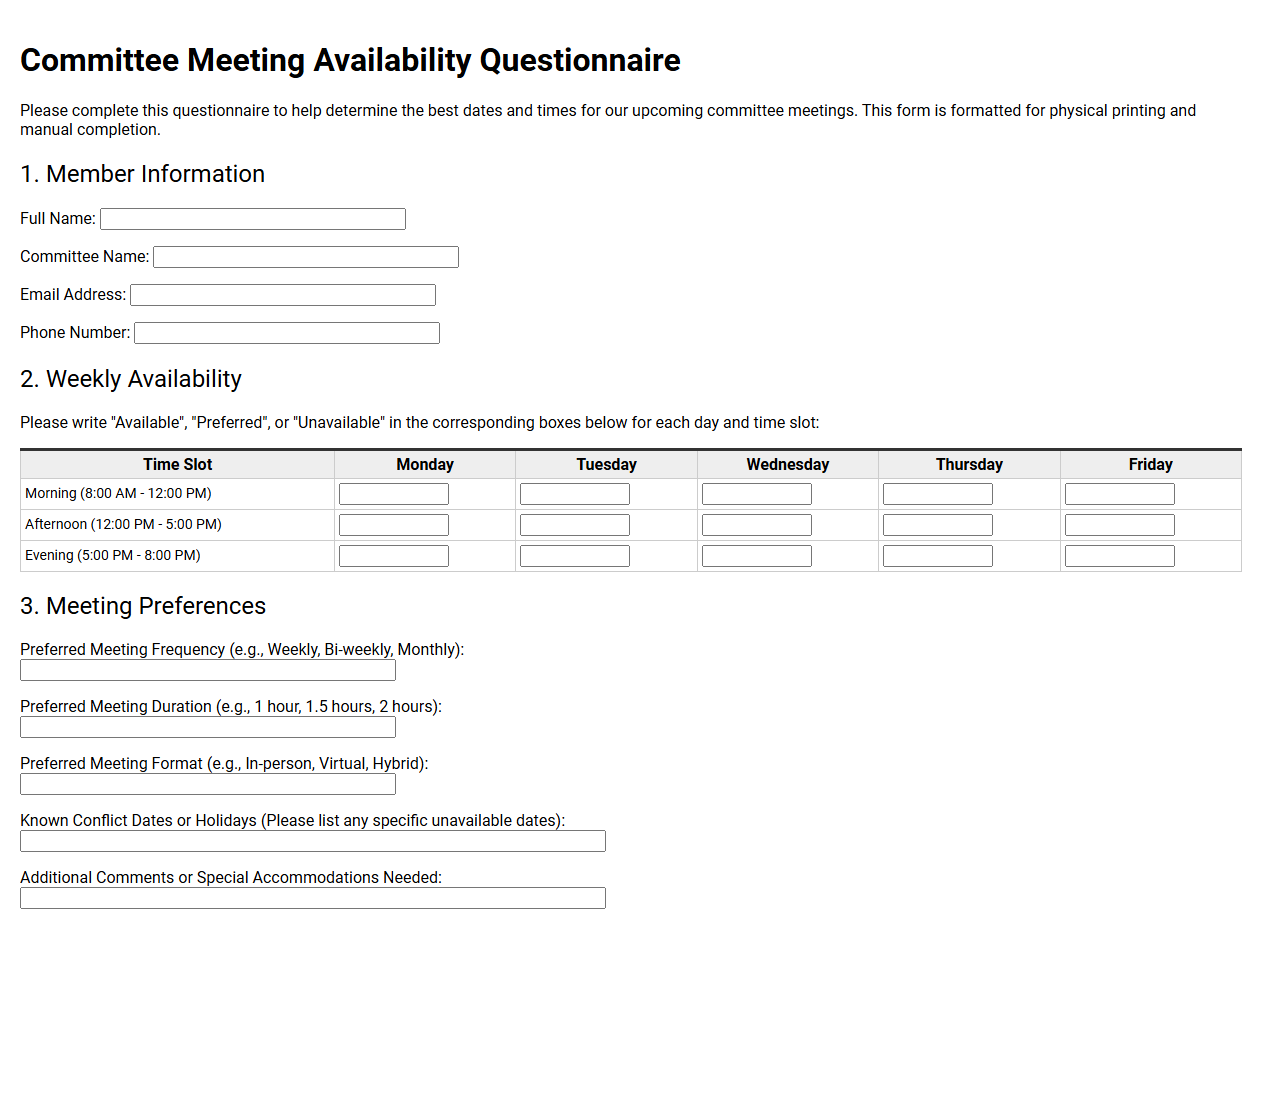The image size is (1262, 1120).
Task: Select the Wednesday Evening availability box
Action: pos(757,556)
